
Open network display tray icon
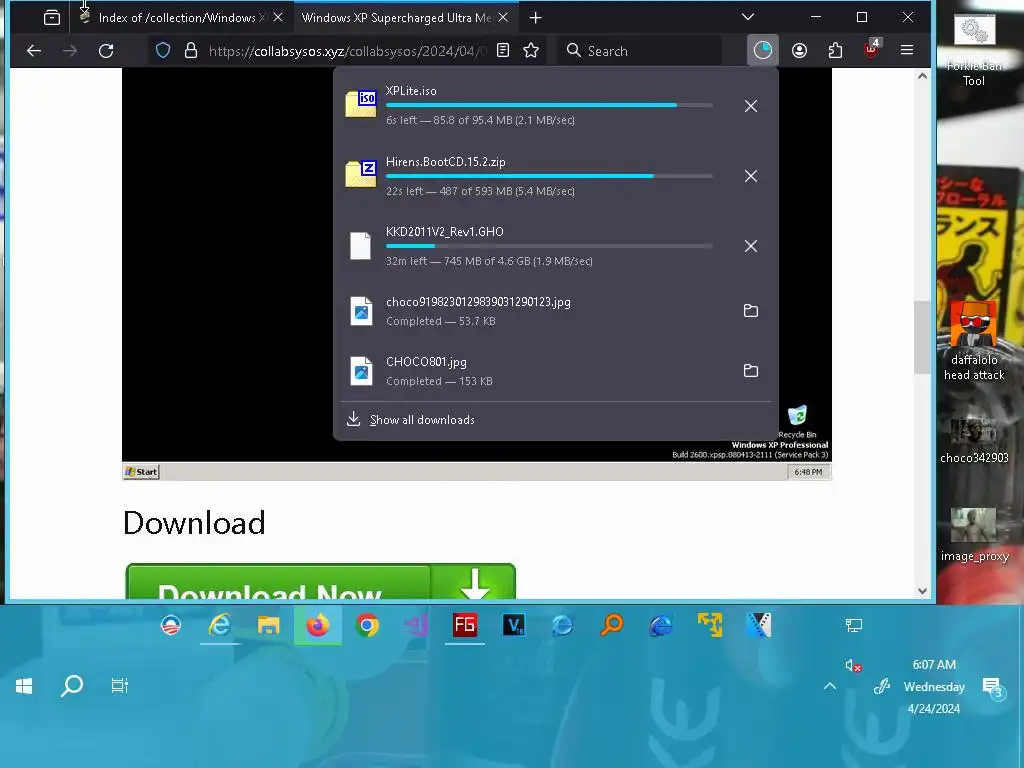pyautogui.click(x=854, y=626)
